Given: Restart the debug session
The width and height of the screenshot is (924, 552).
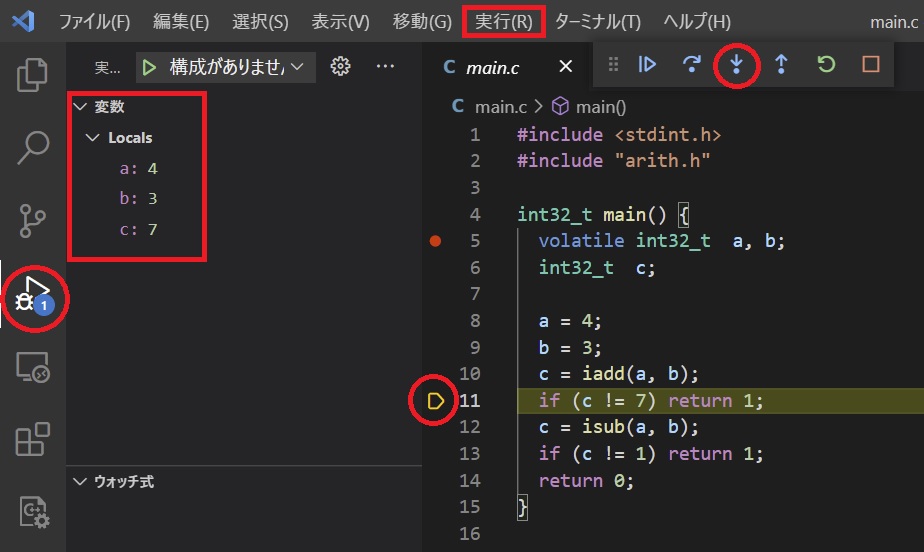Looking at the screenshot, I should click(x=826, y=64).
